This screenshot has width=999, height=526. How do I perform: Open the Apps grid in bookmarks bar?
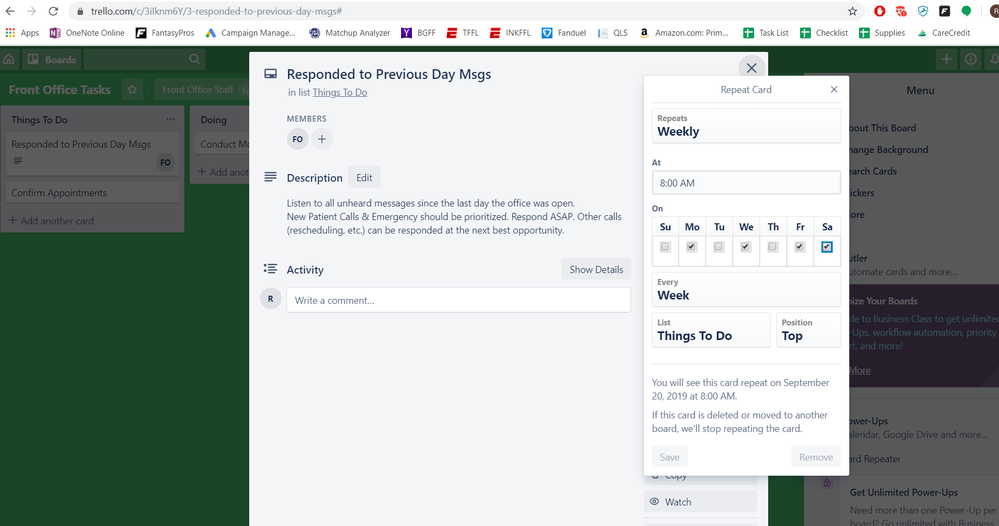(x=22, y=32)
